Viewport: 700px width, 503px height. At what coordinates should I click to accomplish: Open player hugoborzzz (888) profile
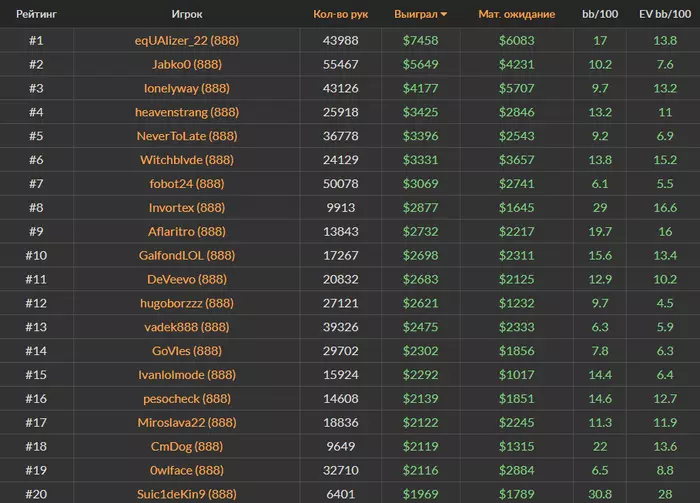coord(187,303)
